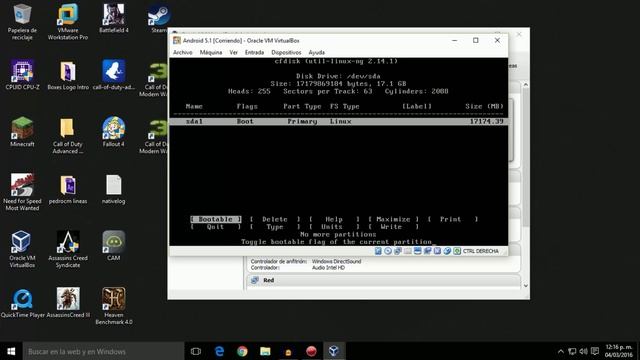Click the CTRL DERECHA host key label
The width and height of the screenshot is (640, 360).
click(x=480, y=251)
